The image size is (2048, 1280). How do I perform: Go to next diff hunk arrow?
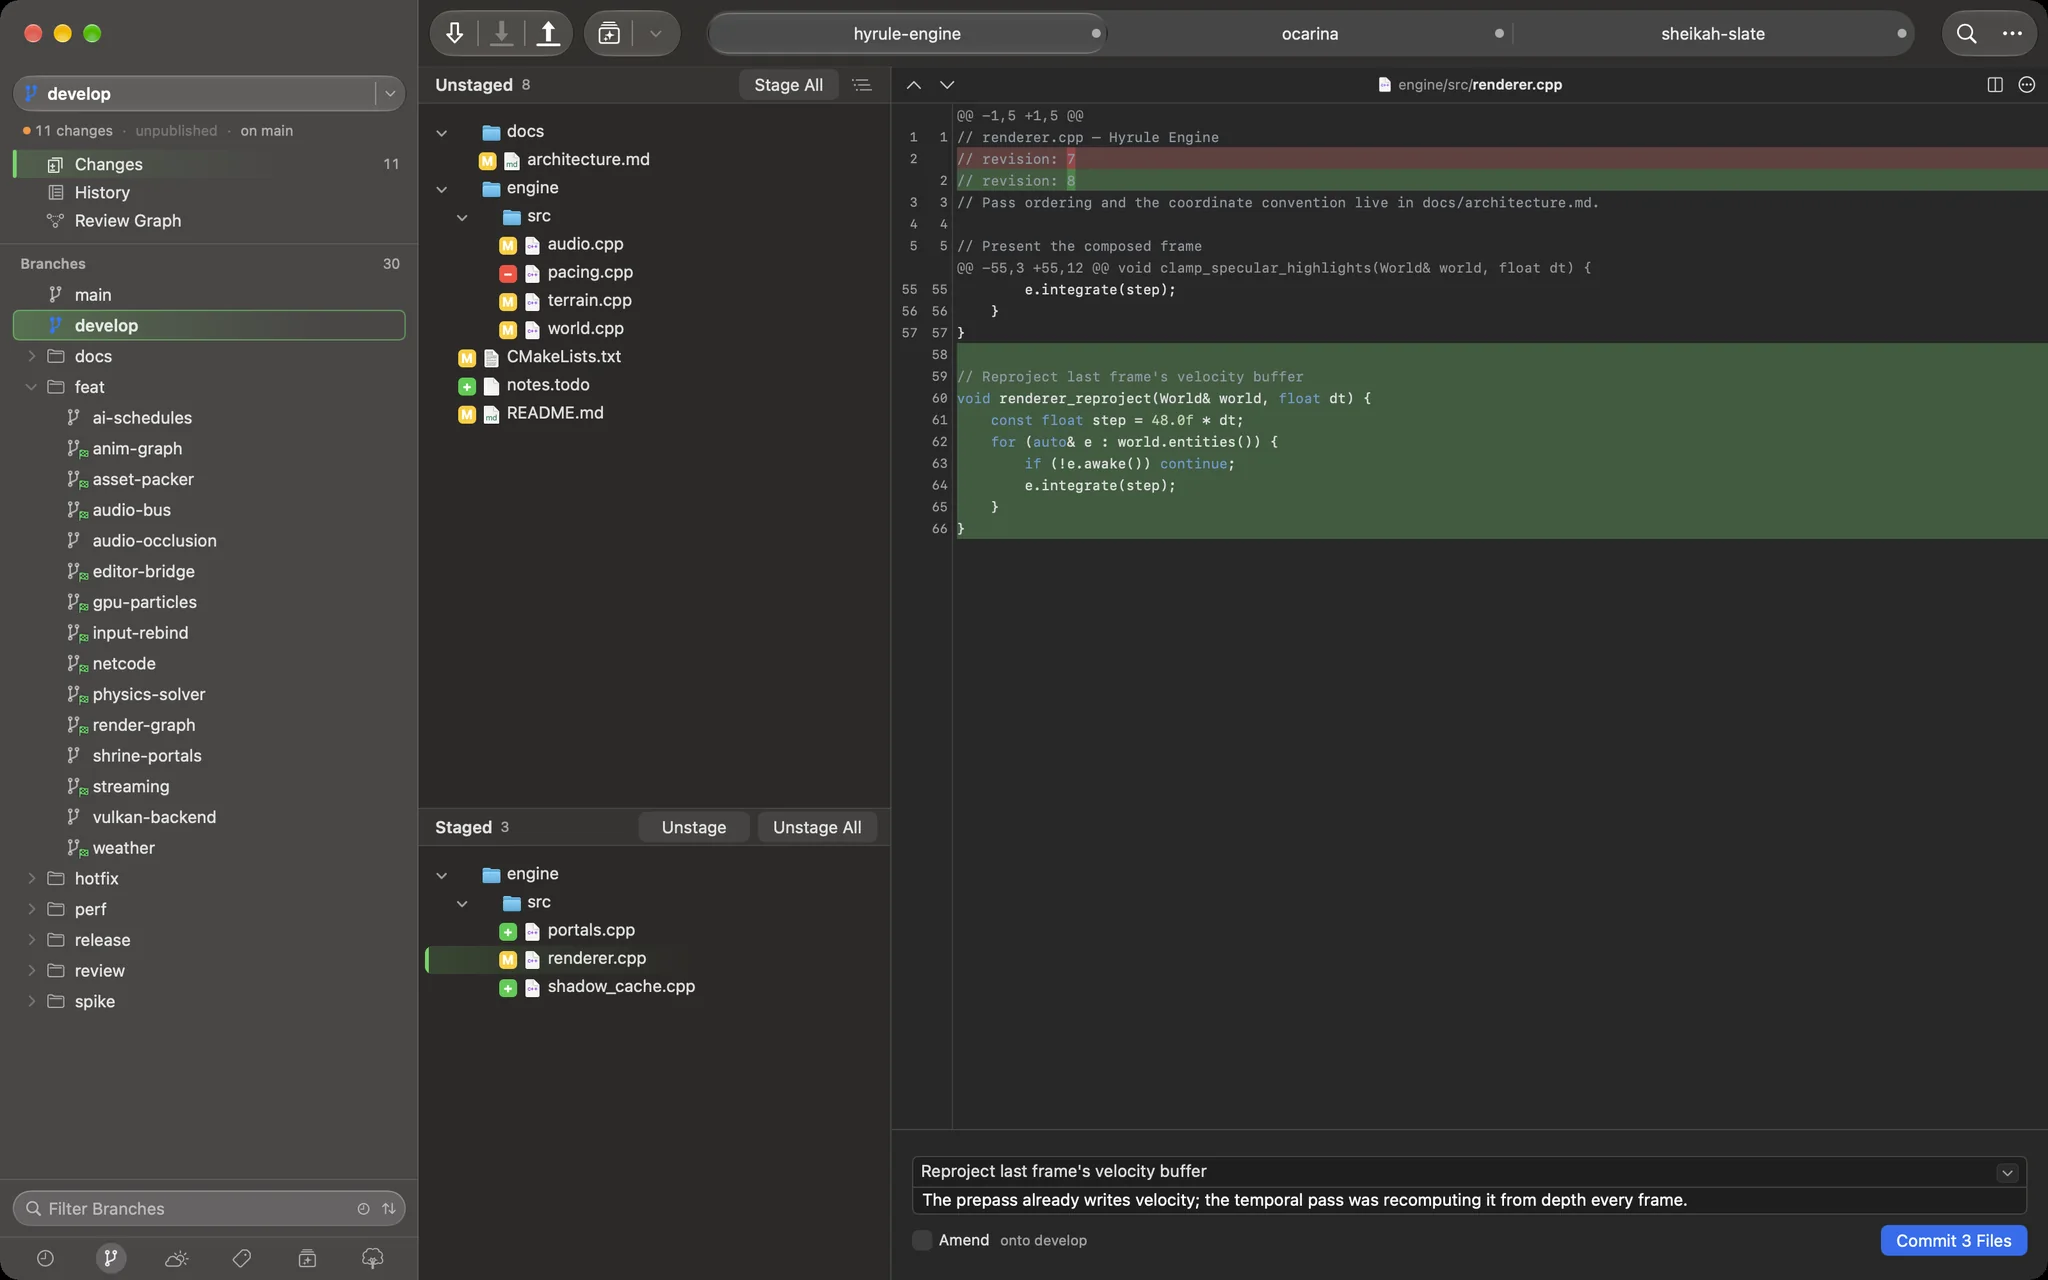[x=947, y=85]
